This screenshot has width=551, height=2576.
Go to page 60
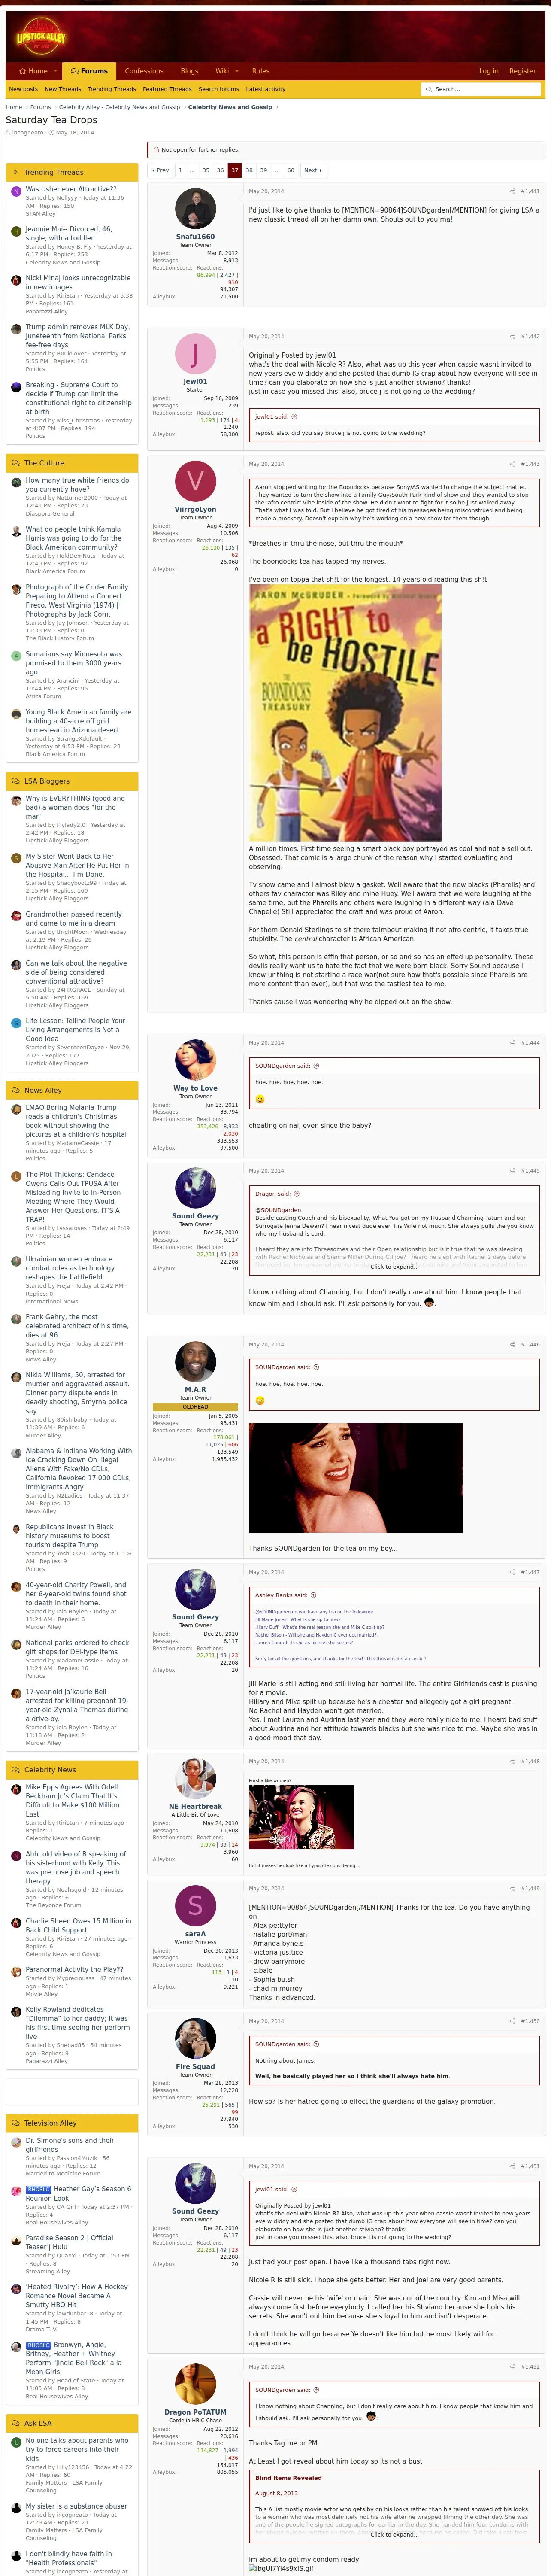coord(291,170)
